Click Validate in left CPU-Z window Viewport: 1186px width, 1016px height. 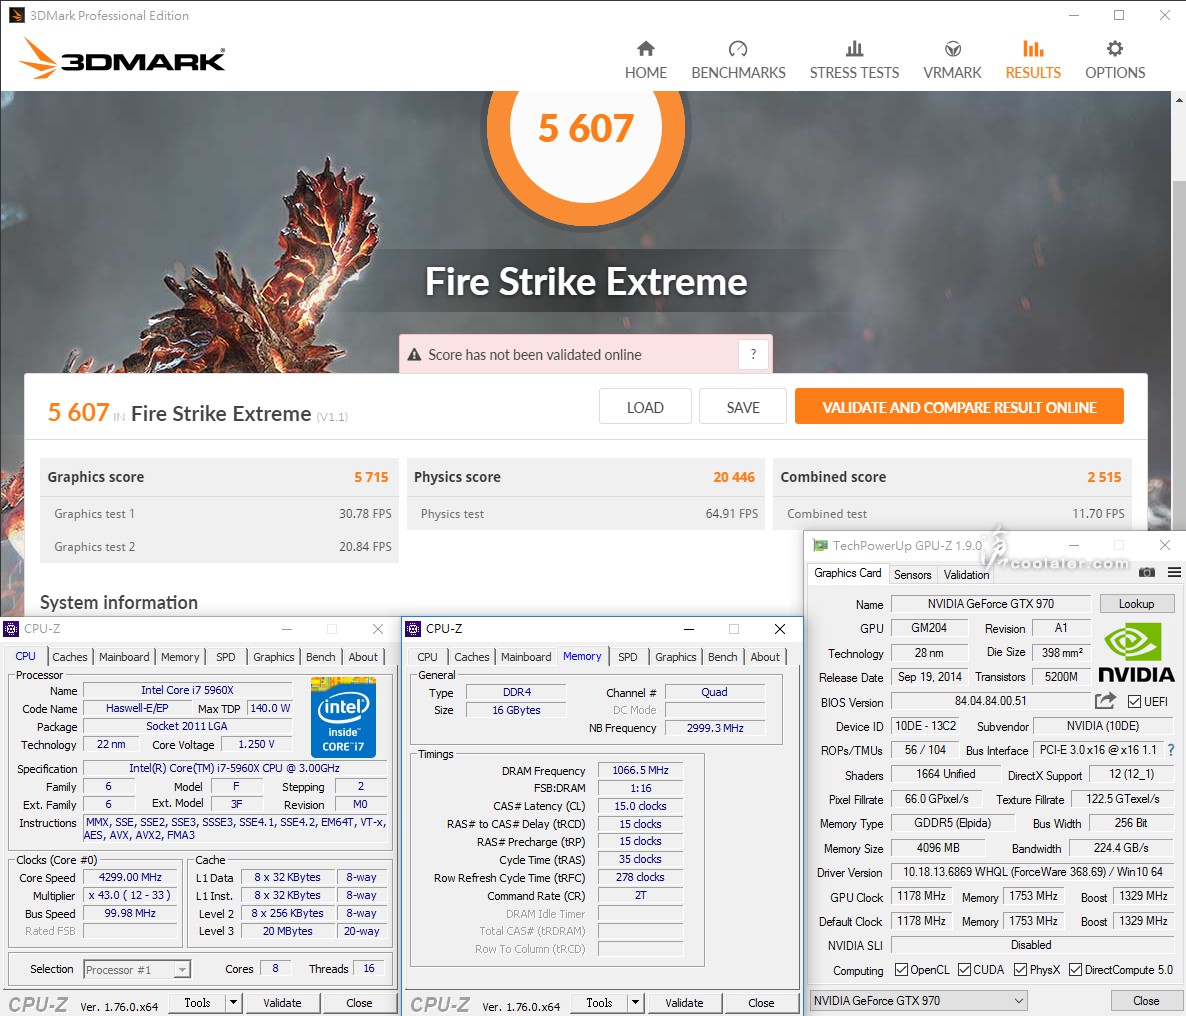[282, 1003]
